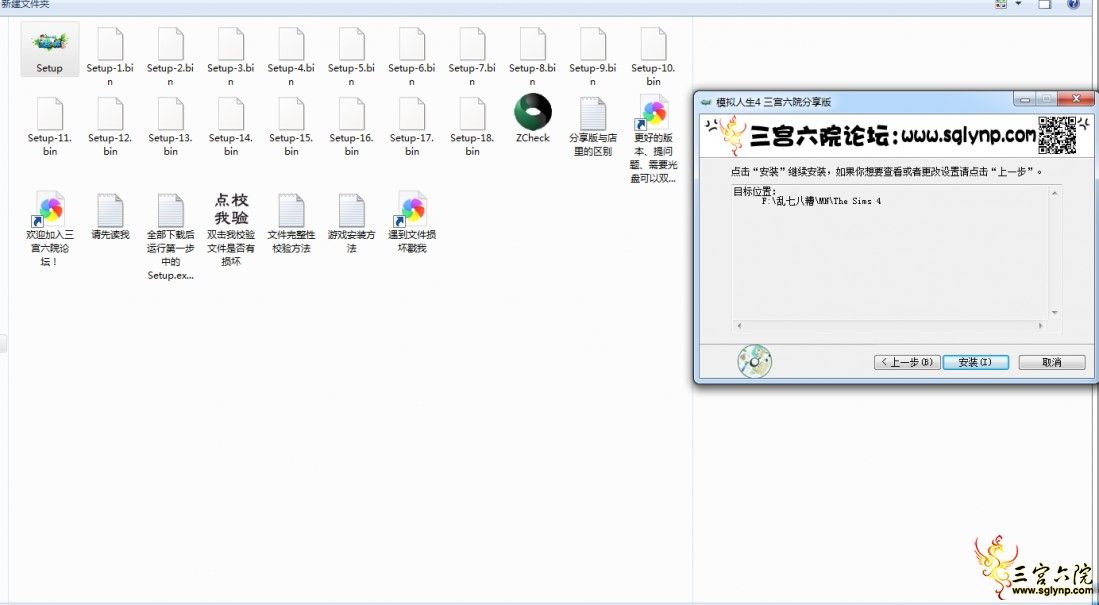
Task: Minimize the 模拟人生4 installer window
Action: 1025,100
